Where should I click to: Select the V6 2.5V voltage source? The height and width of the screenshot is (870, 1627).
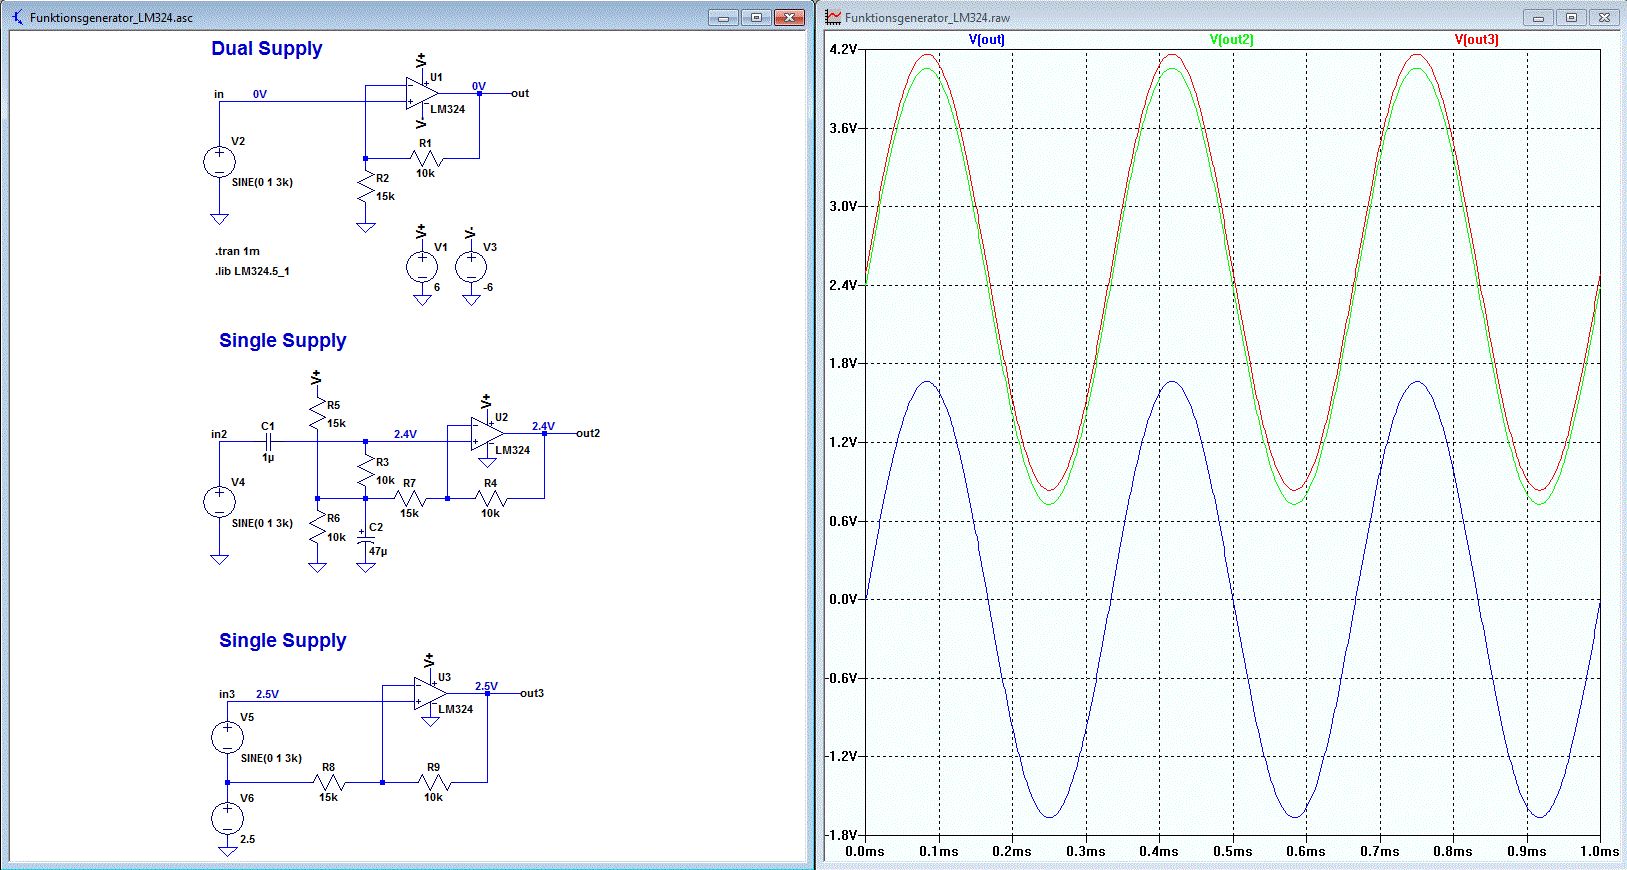point(228,818)
